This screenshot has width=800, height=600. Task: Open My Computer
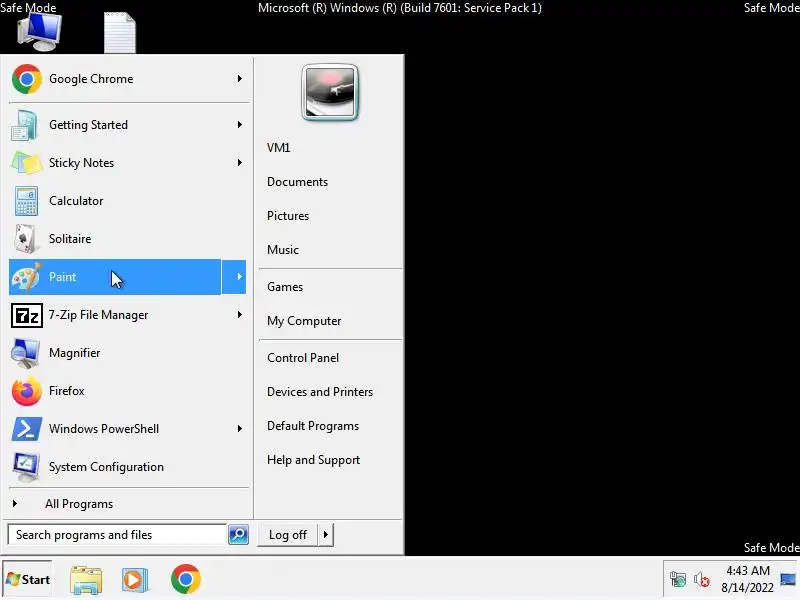pyautogui.click(x=304, y=321)
